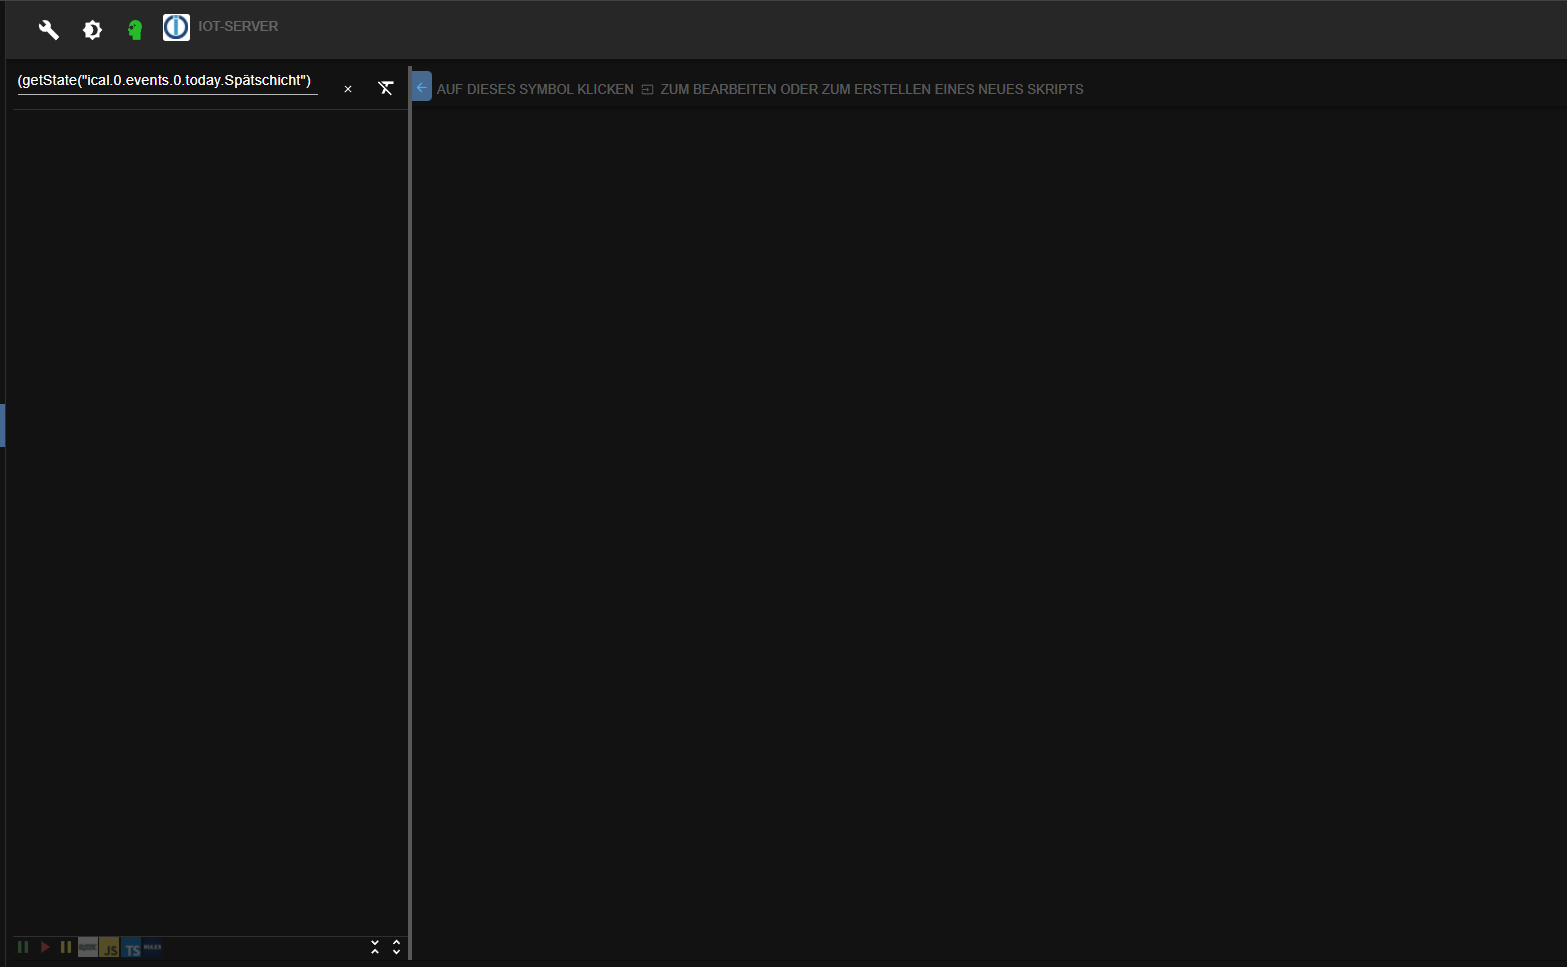Screen dimensions: 1567x967
Task: Toggle the dark/light theme icon
Action: click(92, 30)
